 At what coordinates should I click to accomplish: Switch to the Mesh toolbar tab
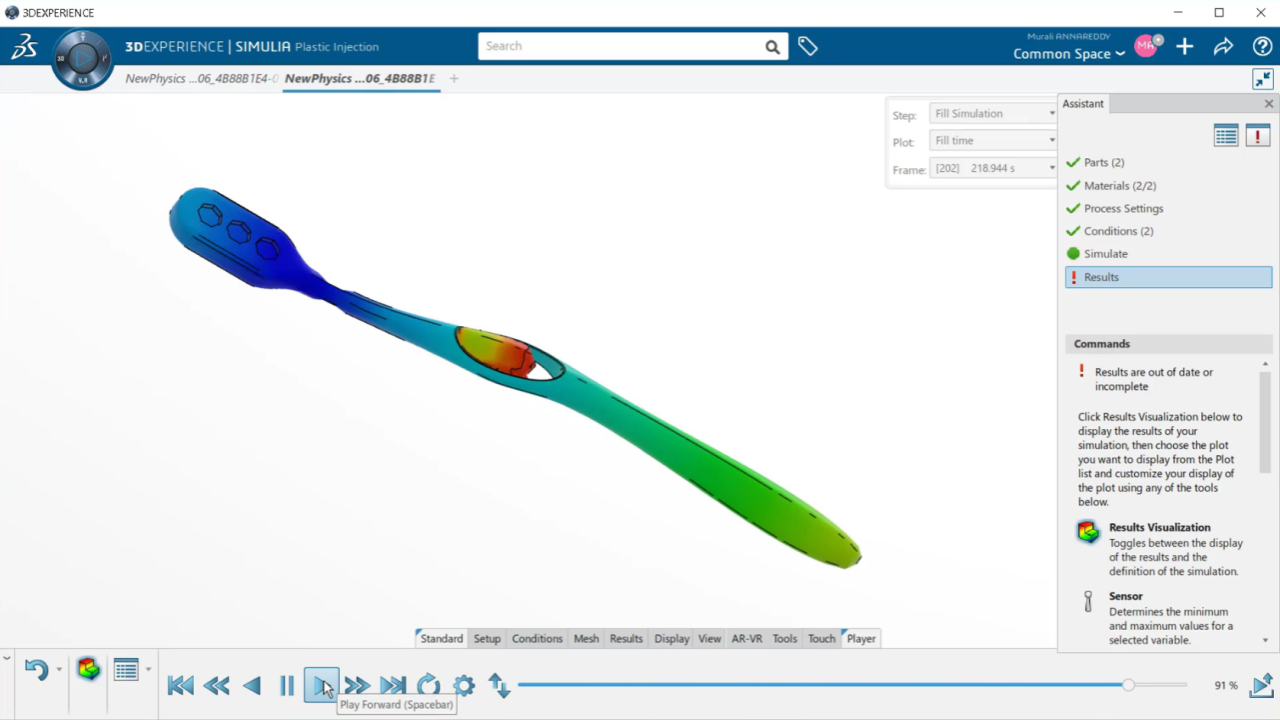[x=586, y=638]
